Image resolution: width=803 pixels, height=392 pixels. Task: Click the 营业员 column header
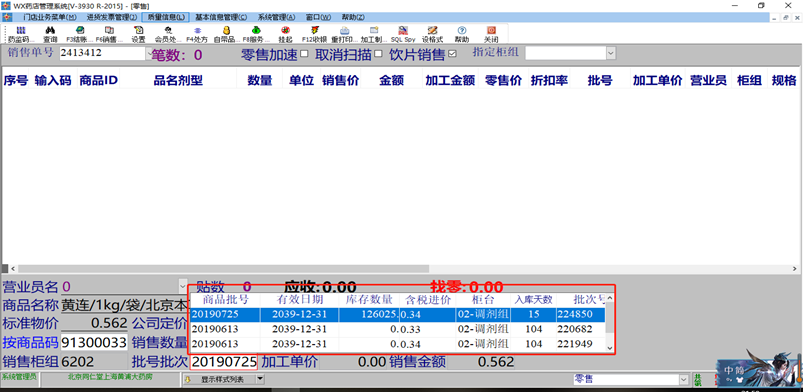708,80
